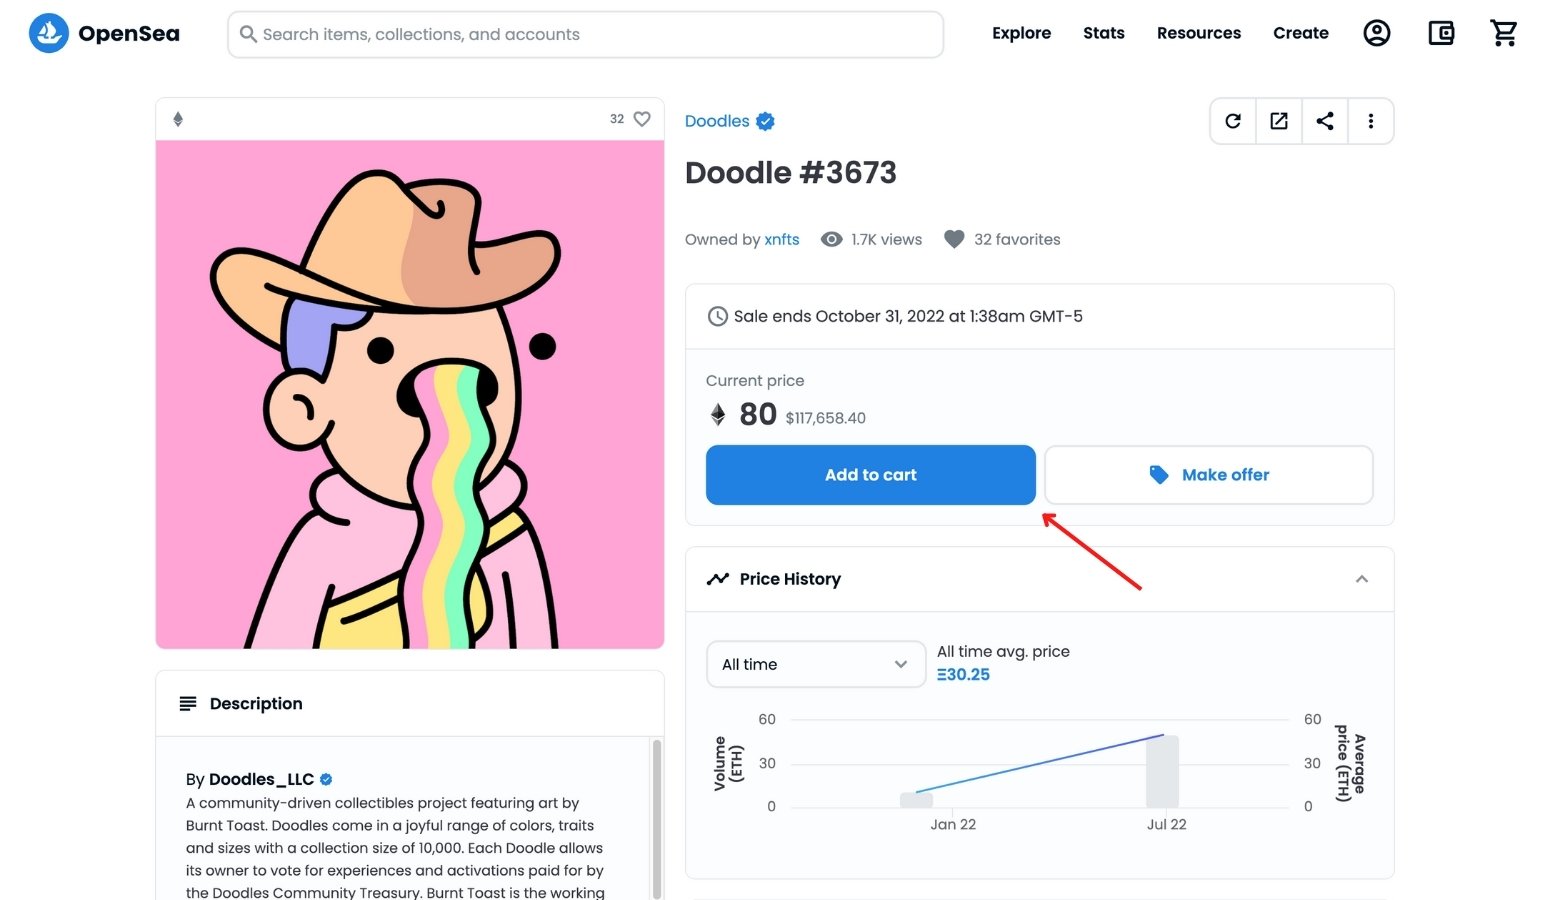Open the wallet icon

pos(1441,33)
